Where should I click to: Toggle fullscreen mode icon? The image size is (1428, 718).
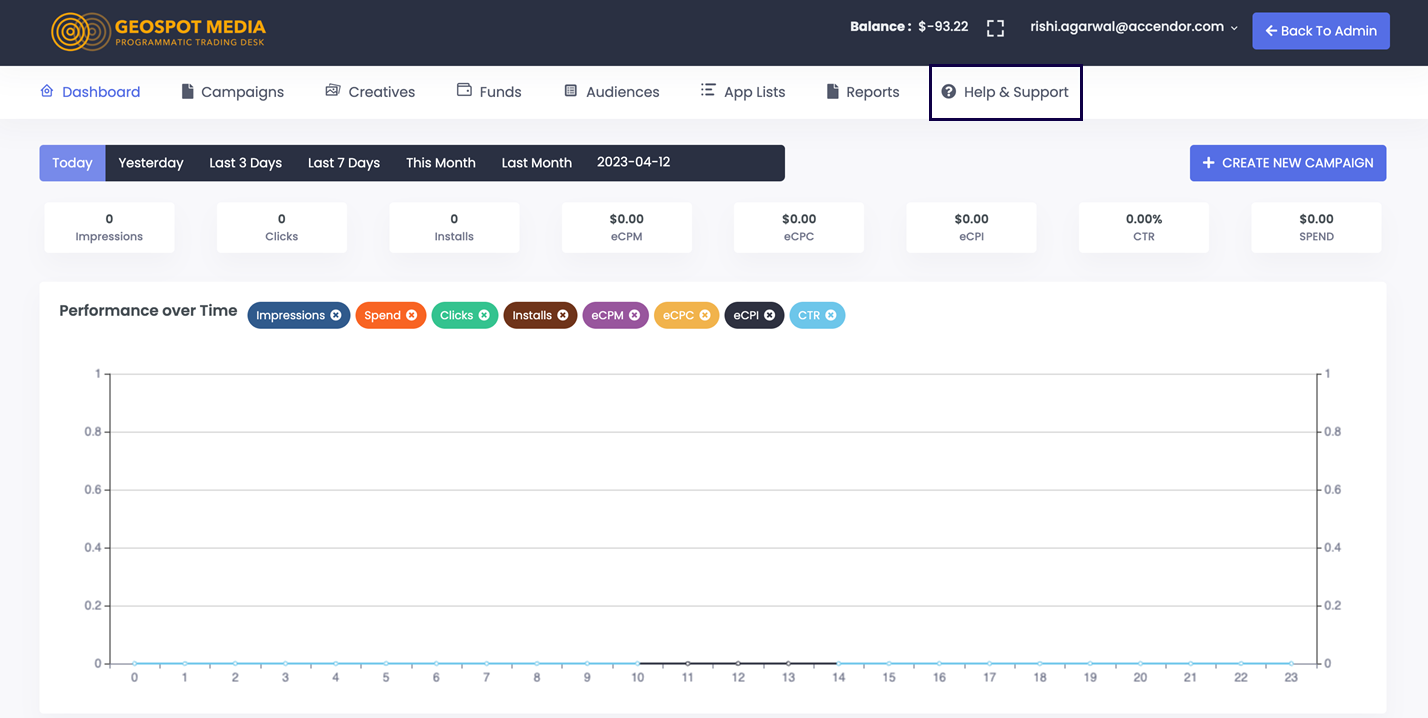(995, 28)
